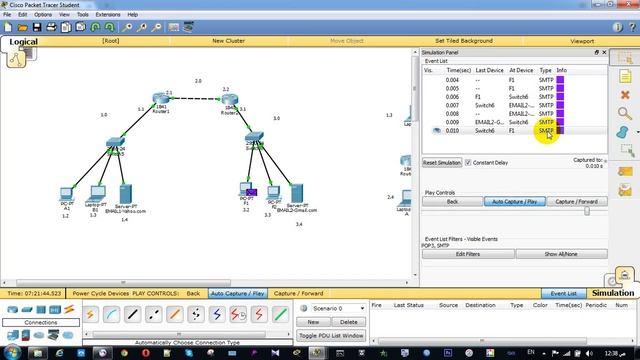Choose the Inspect magnifier tool
This screenshot has height=360, width=640.
[x=625, y=113]
